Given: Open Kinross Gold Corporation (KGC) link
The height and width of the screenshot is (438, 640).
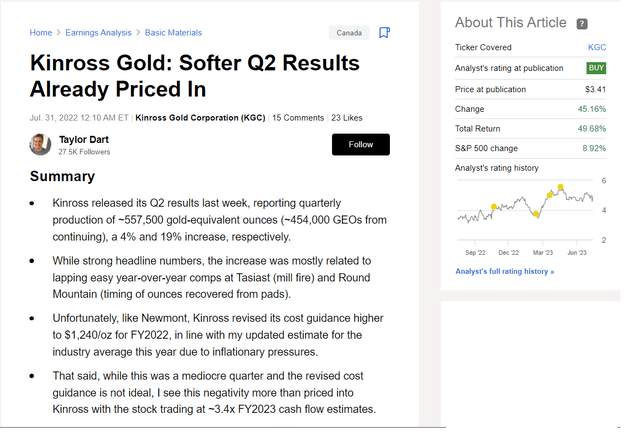Looking at the screenshot, I should pyautogui.click(x=201, y=118).
